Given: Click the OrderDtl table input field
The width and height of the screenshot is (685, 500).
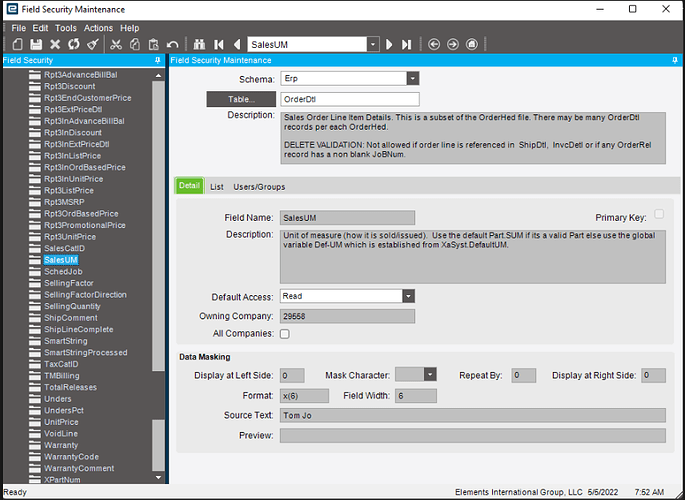Looking at the screenshot, I should pos(350,99).
